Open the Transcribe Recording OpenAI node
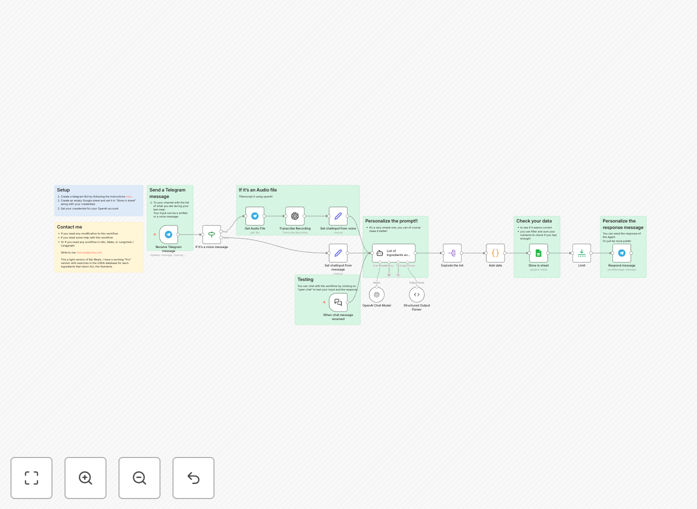Viewport: 697px width, 509px height. 295,216
